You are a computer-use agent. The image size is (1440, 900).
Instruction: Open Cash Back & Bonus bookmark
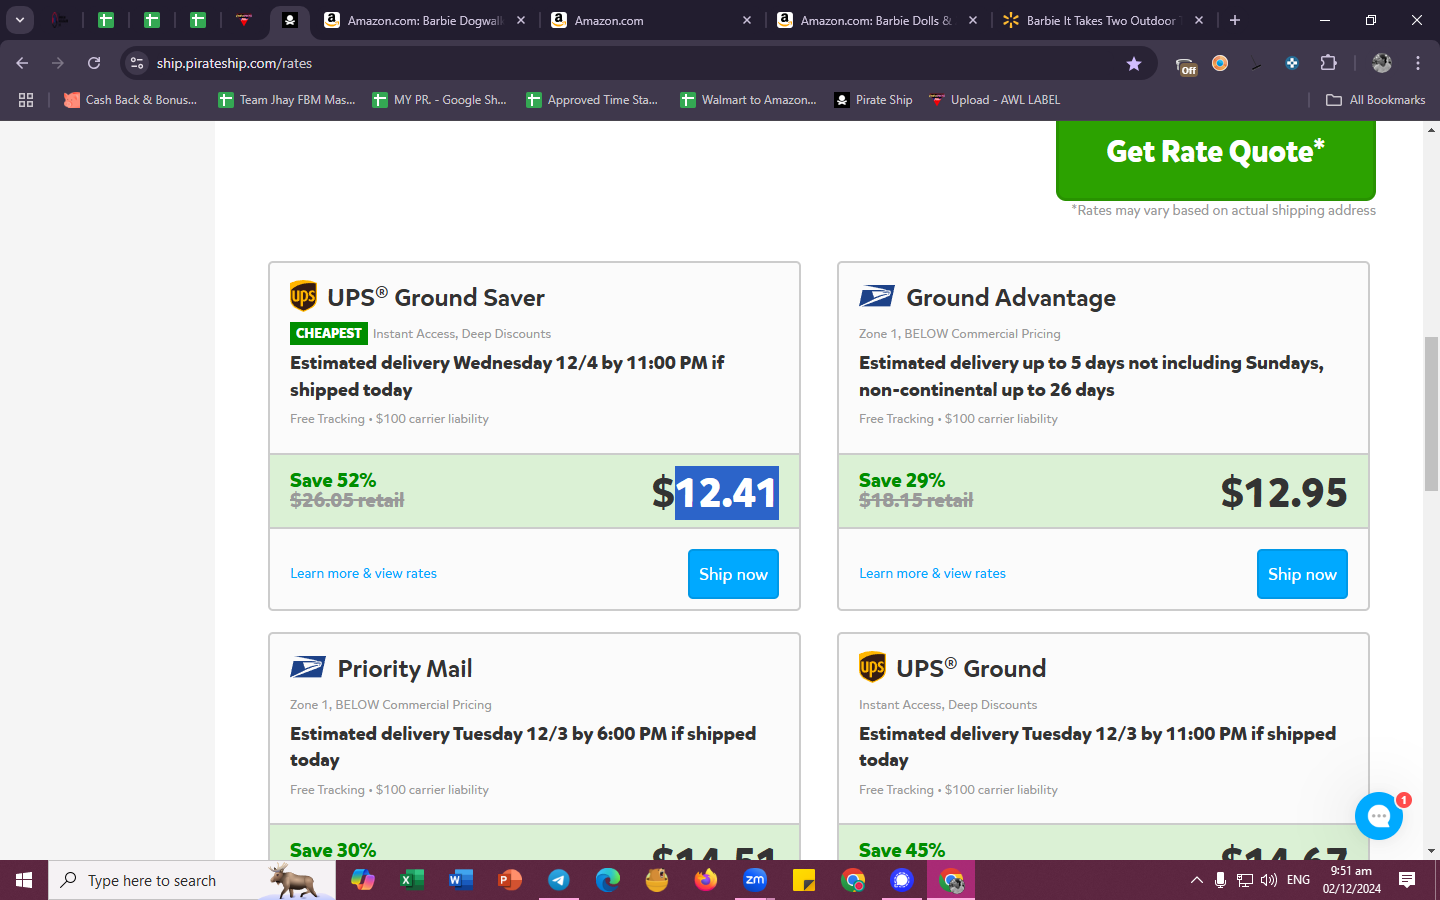[130, 100]
